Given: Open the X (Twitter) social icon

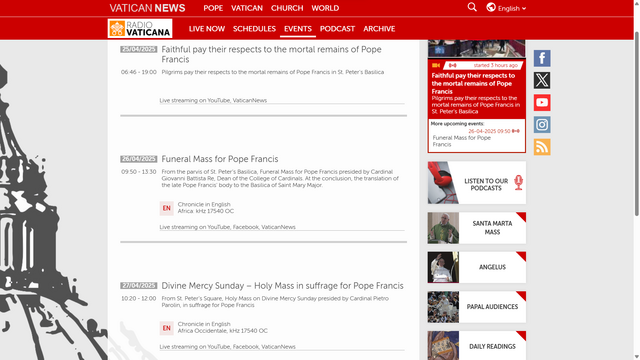Looking at the screenshot, I should [542, 80].
